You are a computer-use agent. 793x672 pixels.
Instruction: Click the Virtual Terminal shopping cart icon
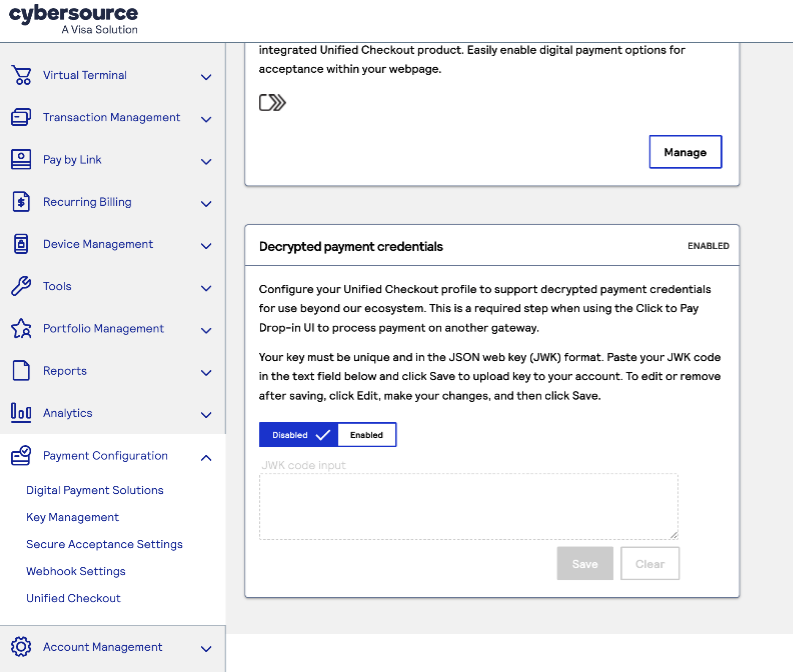21,76
